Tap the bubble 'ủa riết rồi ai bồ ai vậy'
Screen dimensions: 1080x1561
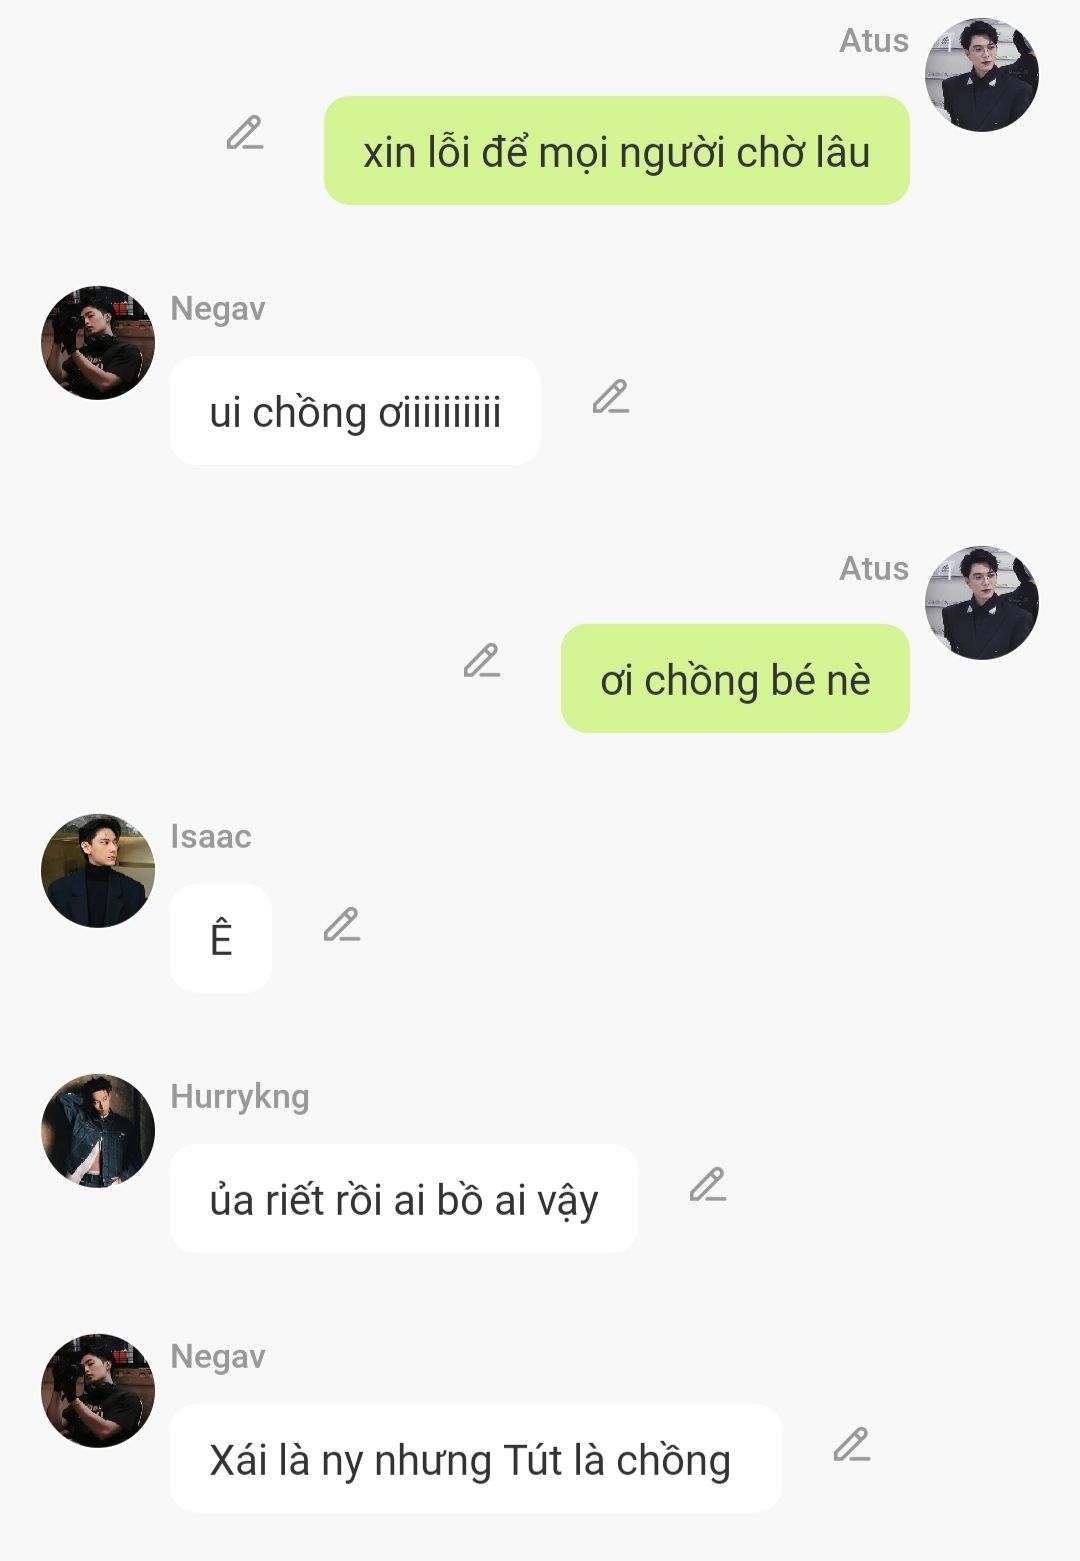point(404,1199)
